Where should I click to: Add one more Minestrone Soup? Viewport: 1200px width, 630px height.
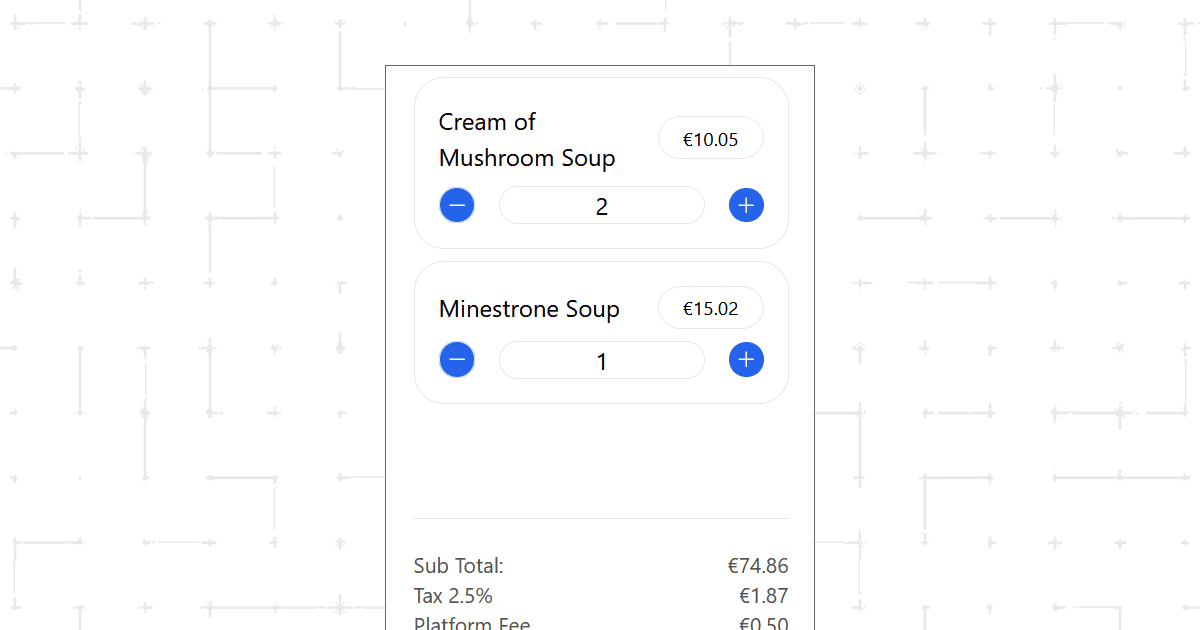point(746,359)
